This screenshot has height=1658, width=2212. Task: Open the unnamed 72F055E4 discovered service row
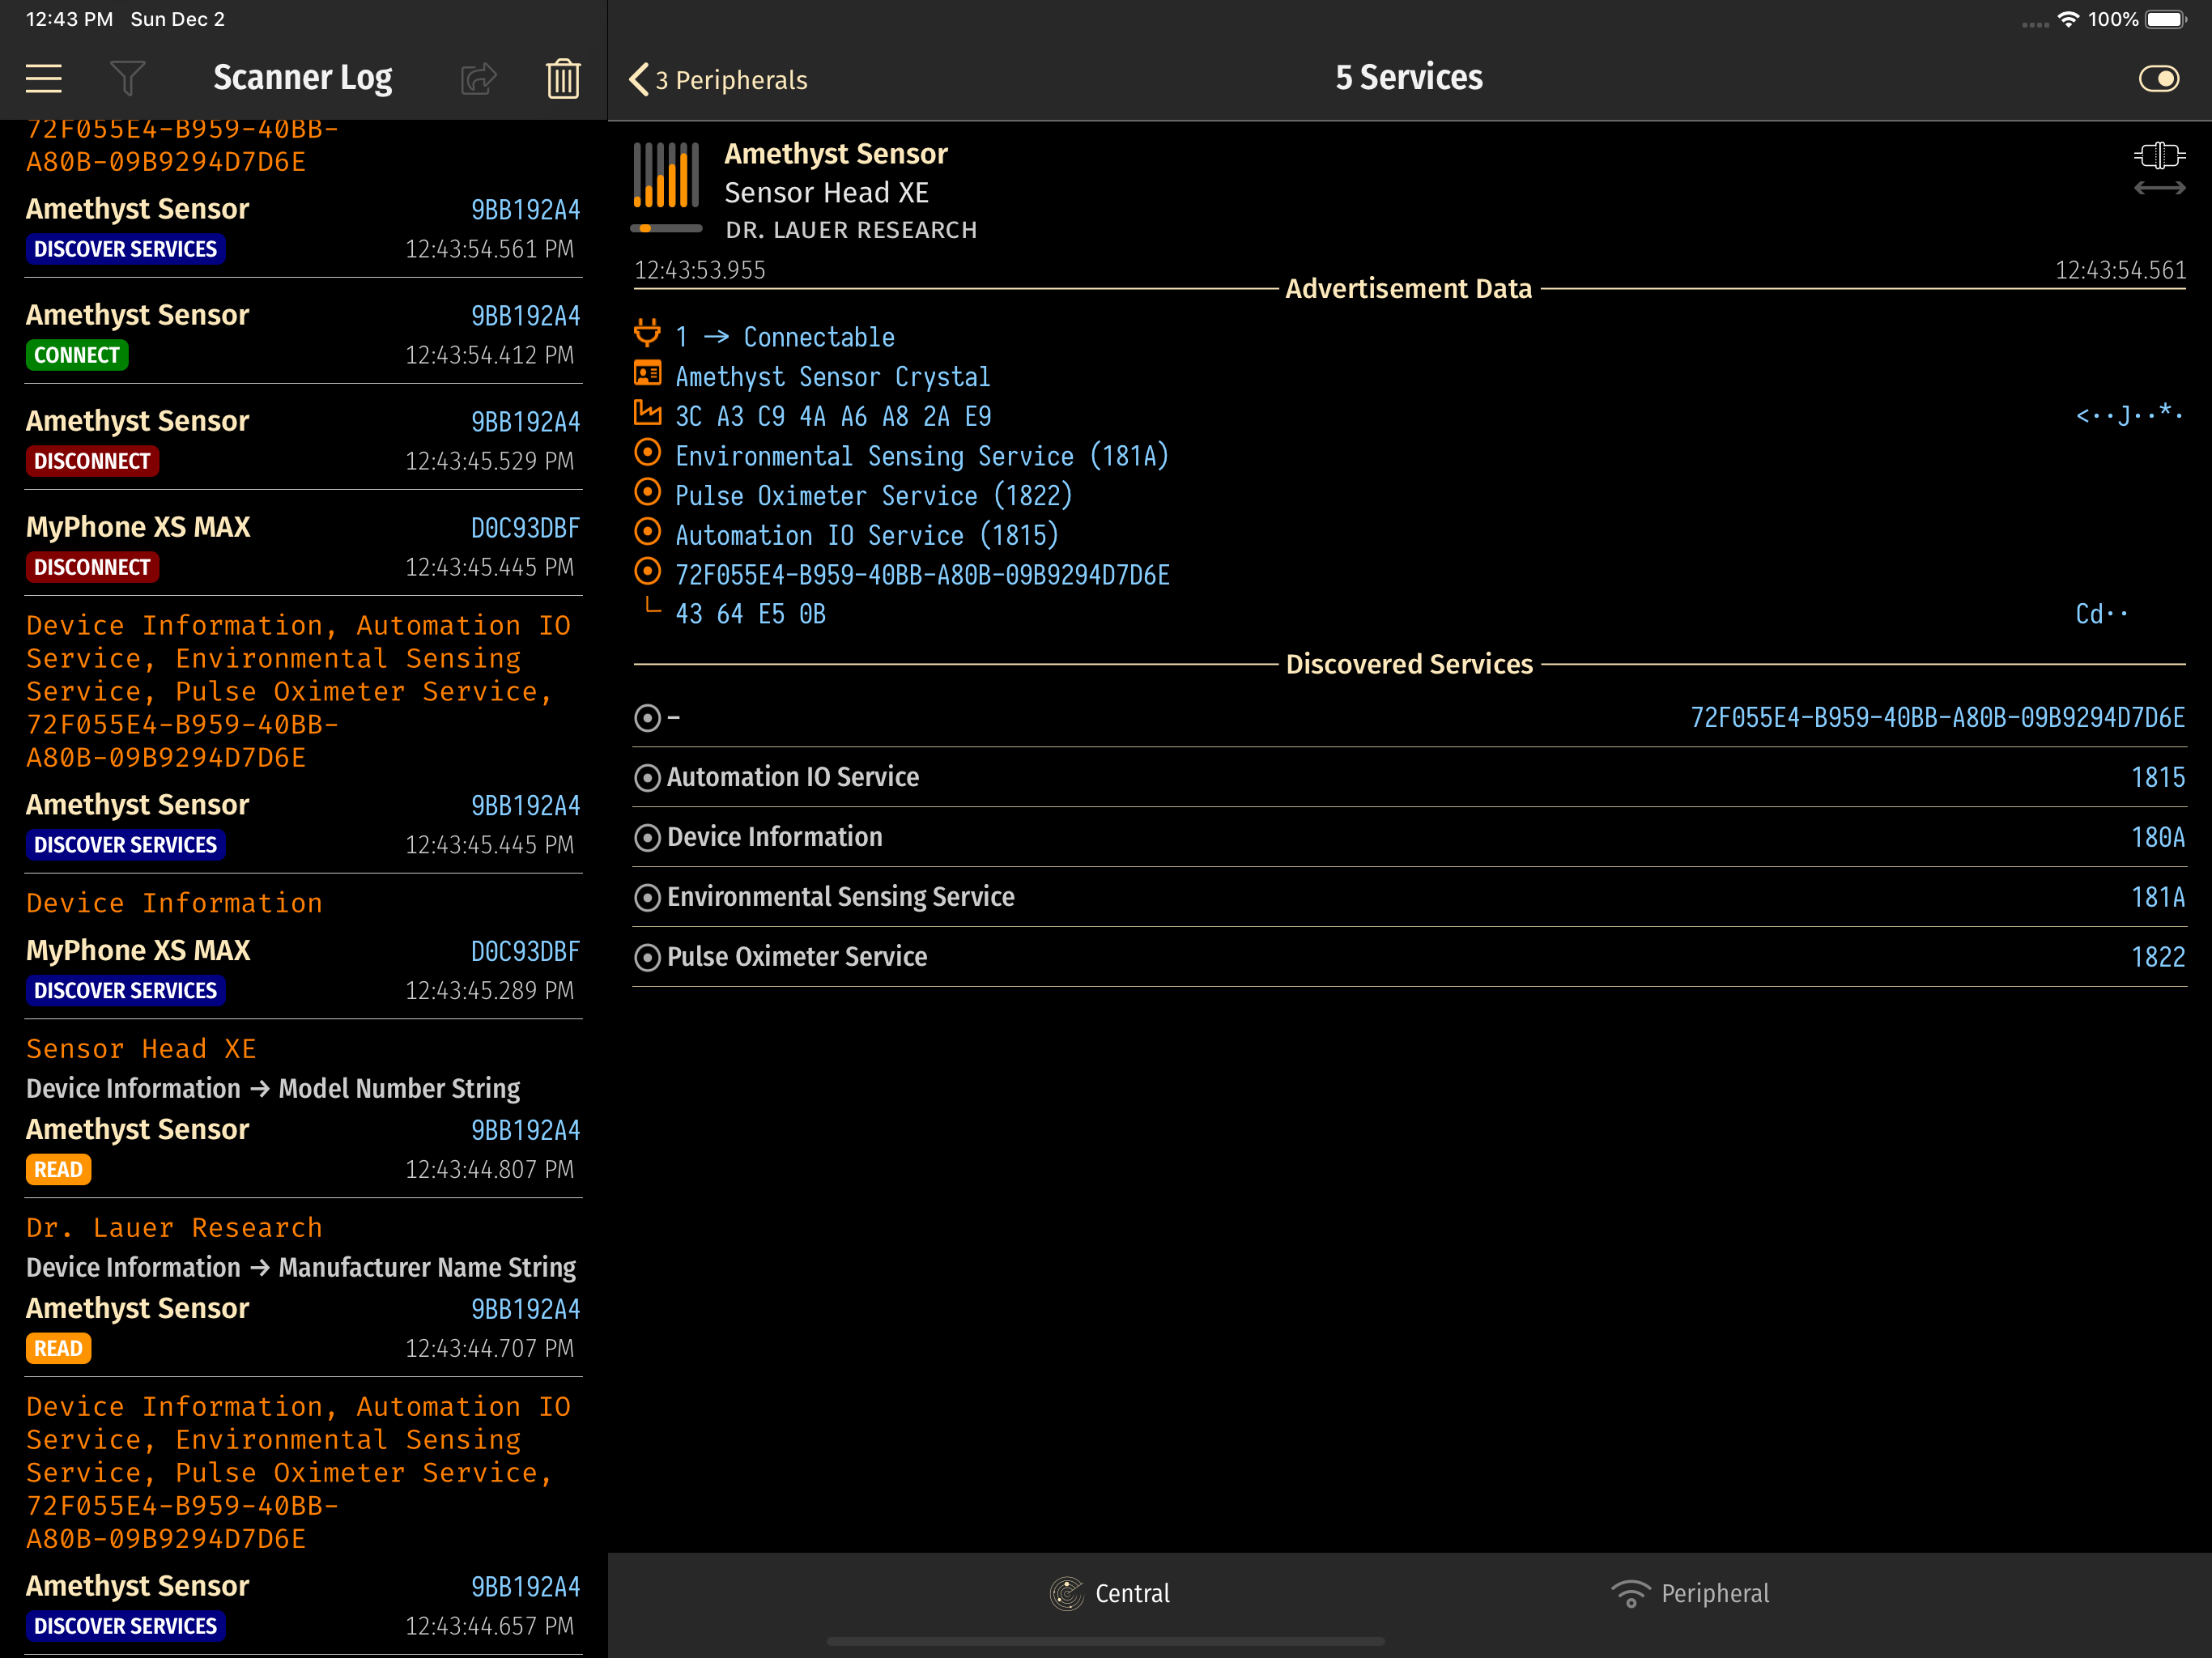pos(1409,718)
